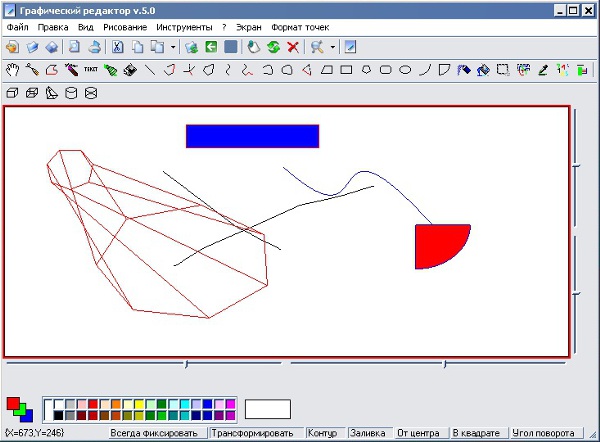Click the green left arrow icon
Viewport: 600px width, 442px height.
(x=211, y=47)
